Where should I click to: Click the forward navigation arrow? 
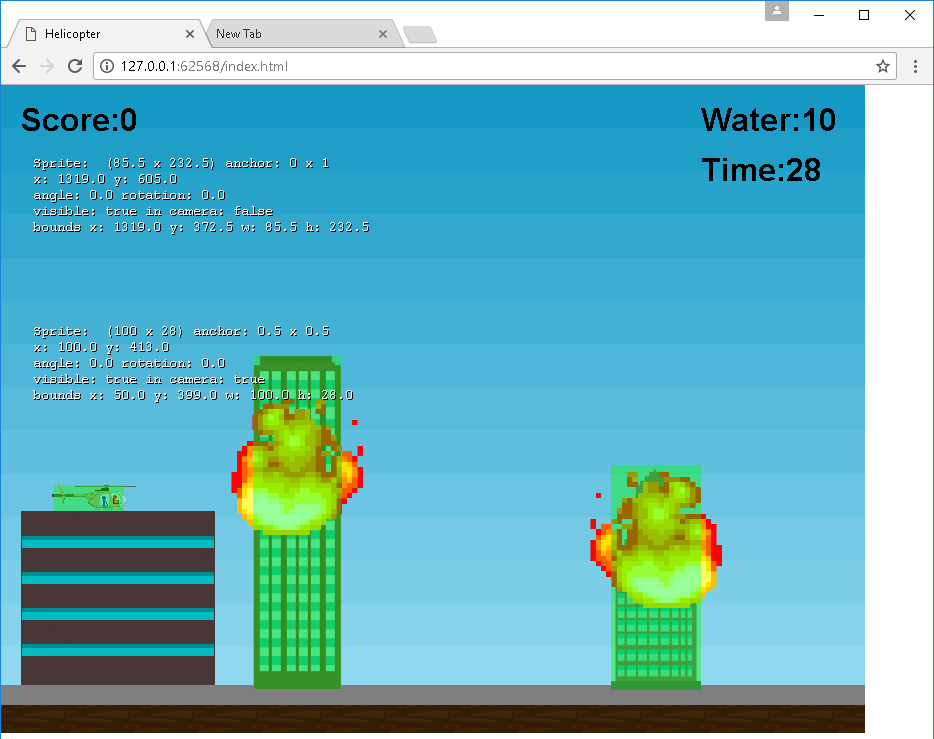[46, 66]
